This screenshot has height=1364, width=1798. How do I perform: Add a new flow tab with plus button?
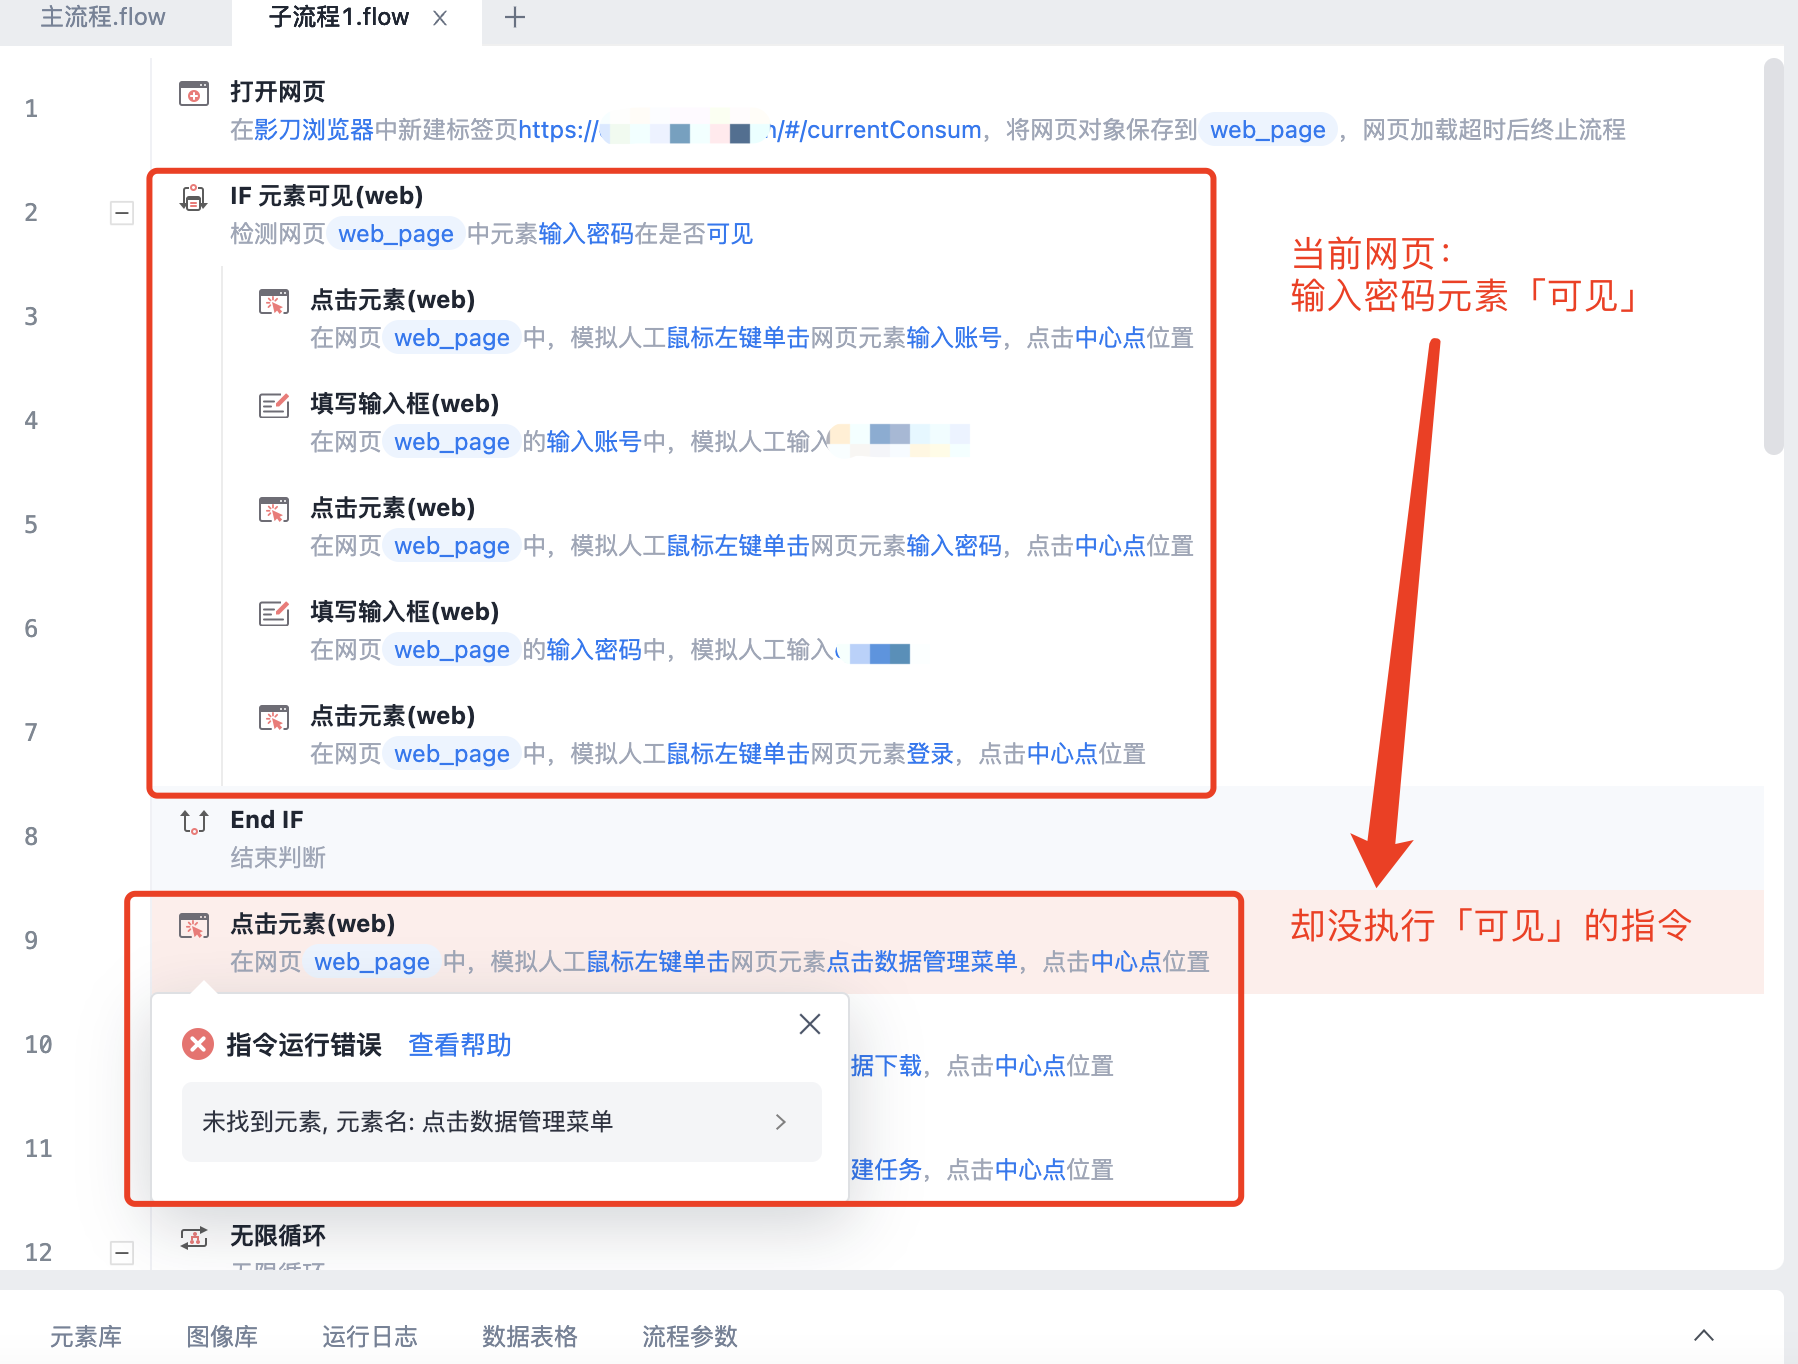coord(514,18)
